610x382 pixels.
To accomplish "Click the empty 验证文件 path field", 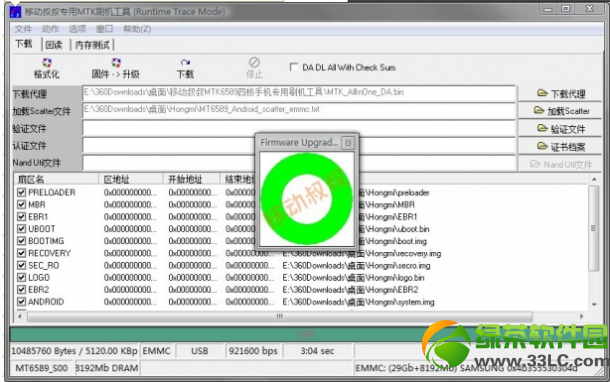I will (299, 128).
